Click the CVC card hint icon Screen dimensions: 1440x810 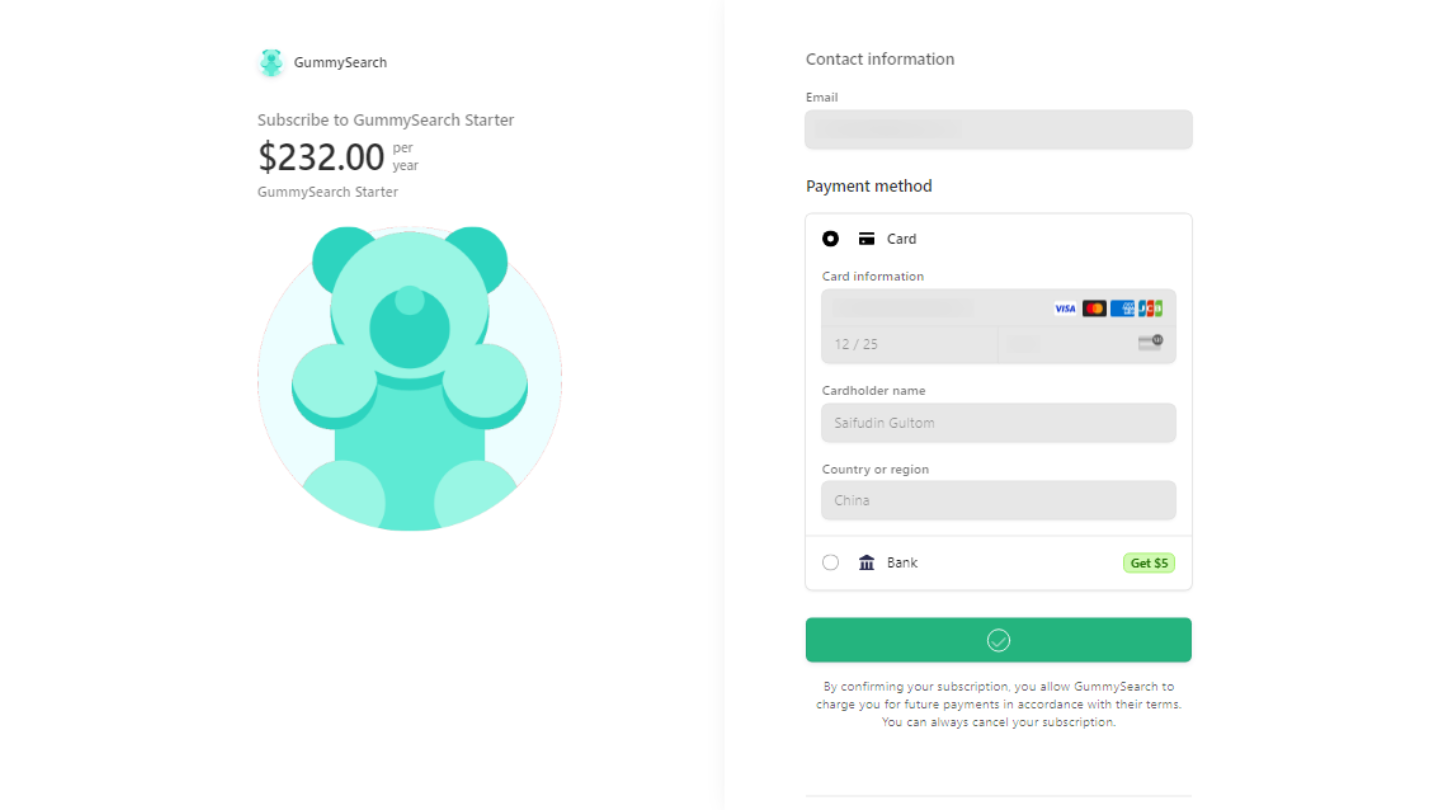pyautogui.click(x=1150, y=343)
